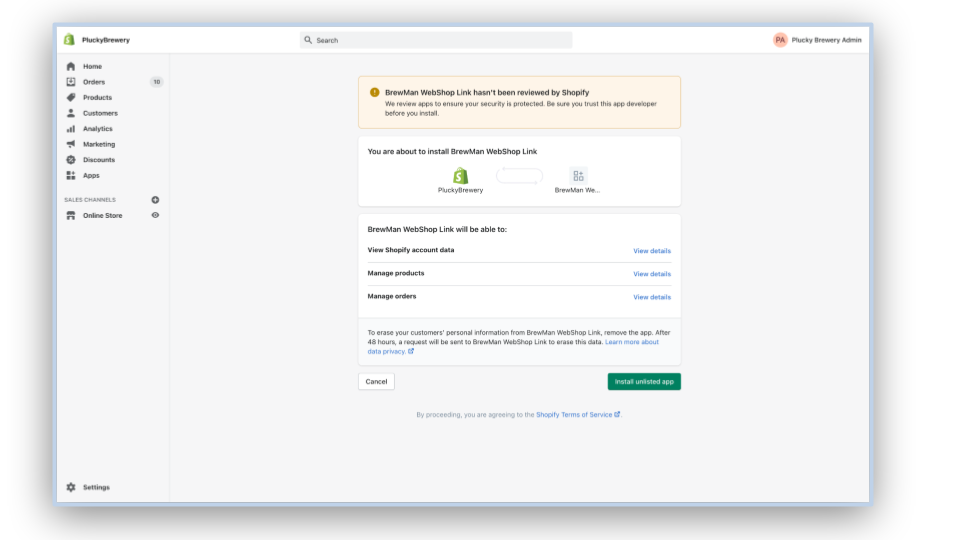Add a sales channel with the plus icon
Screen dimensions: 960x540
click(x=156, y=200)
